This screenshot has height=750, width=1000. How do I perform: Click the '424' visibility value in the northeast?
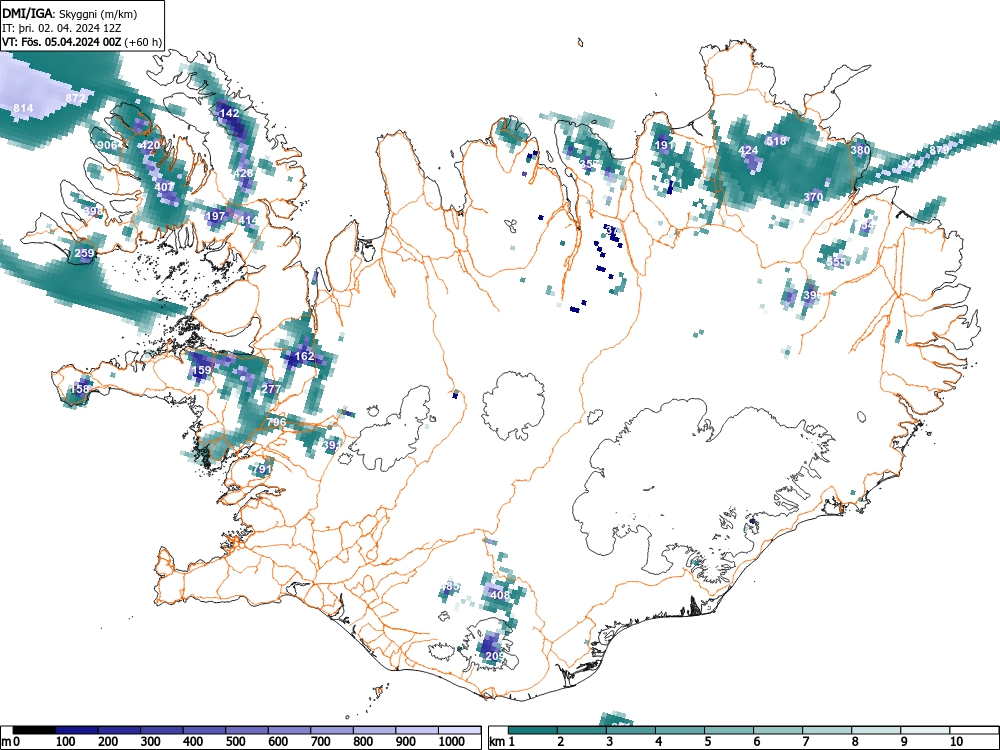point(748,151)
